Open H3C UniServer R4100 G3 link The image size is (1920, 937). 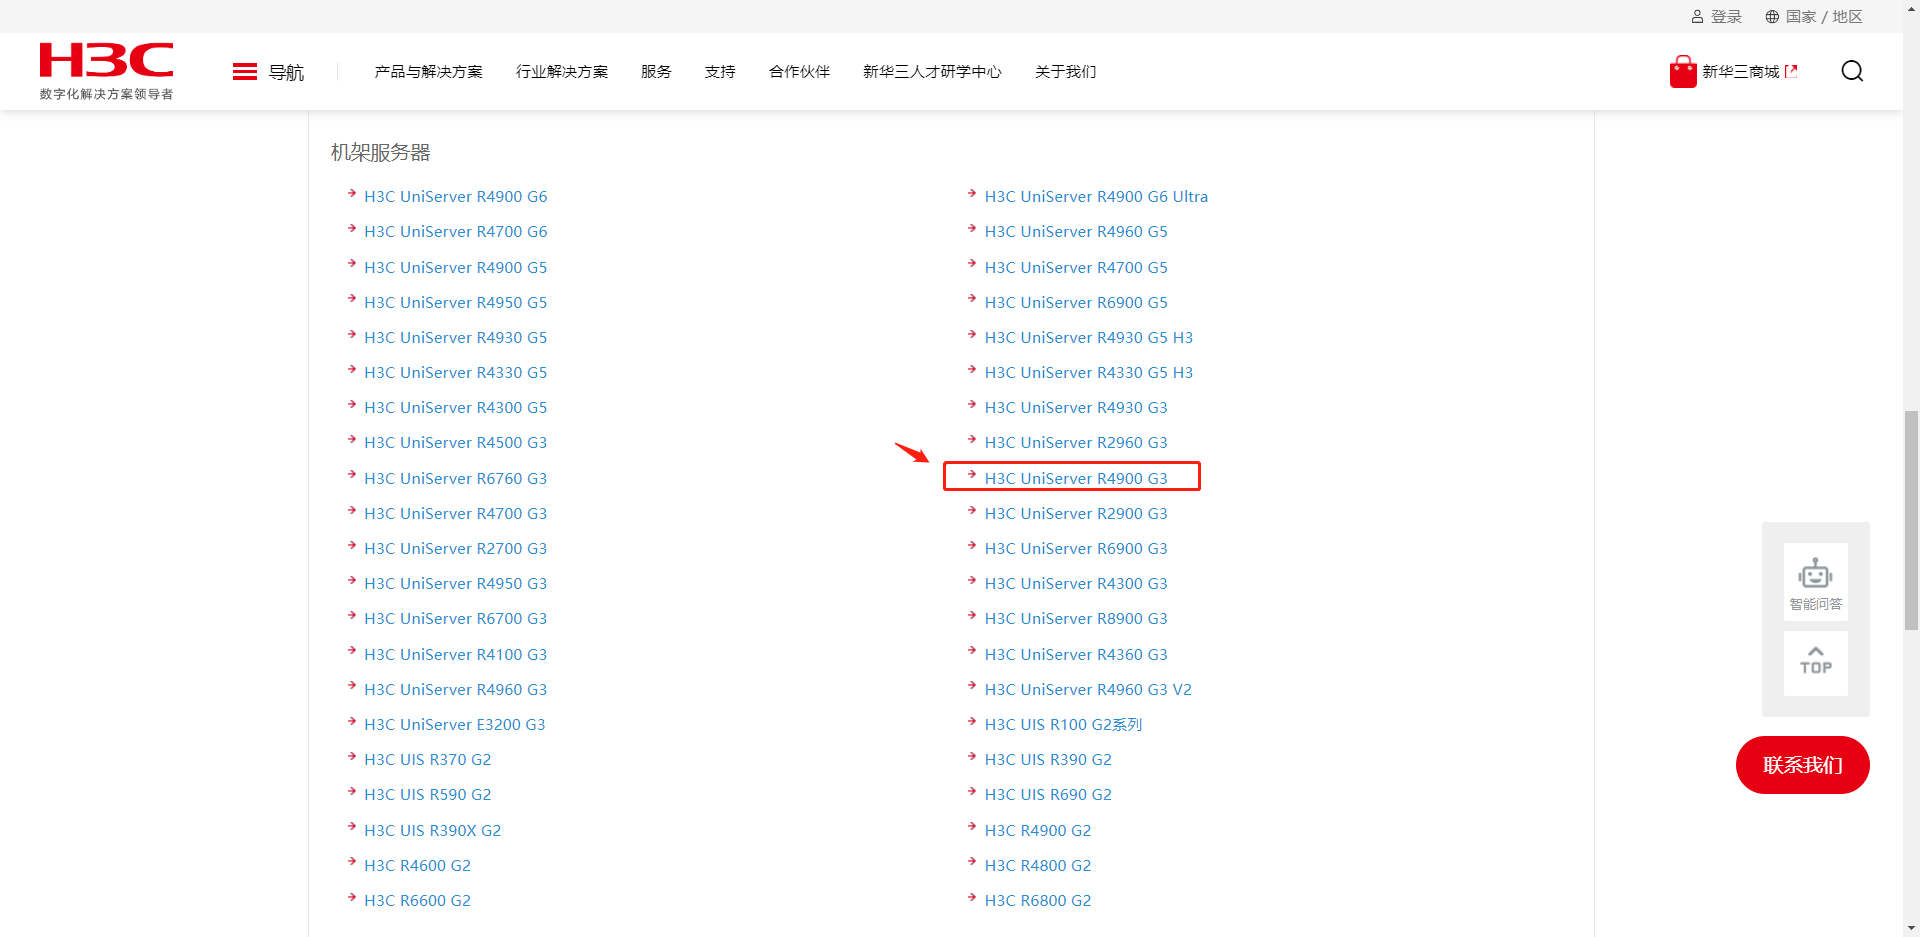point(456,655)
